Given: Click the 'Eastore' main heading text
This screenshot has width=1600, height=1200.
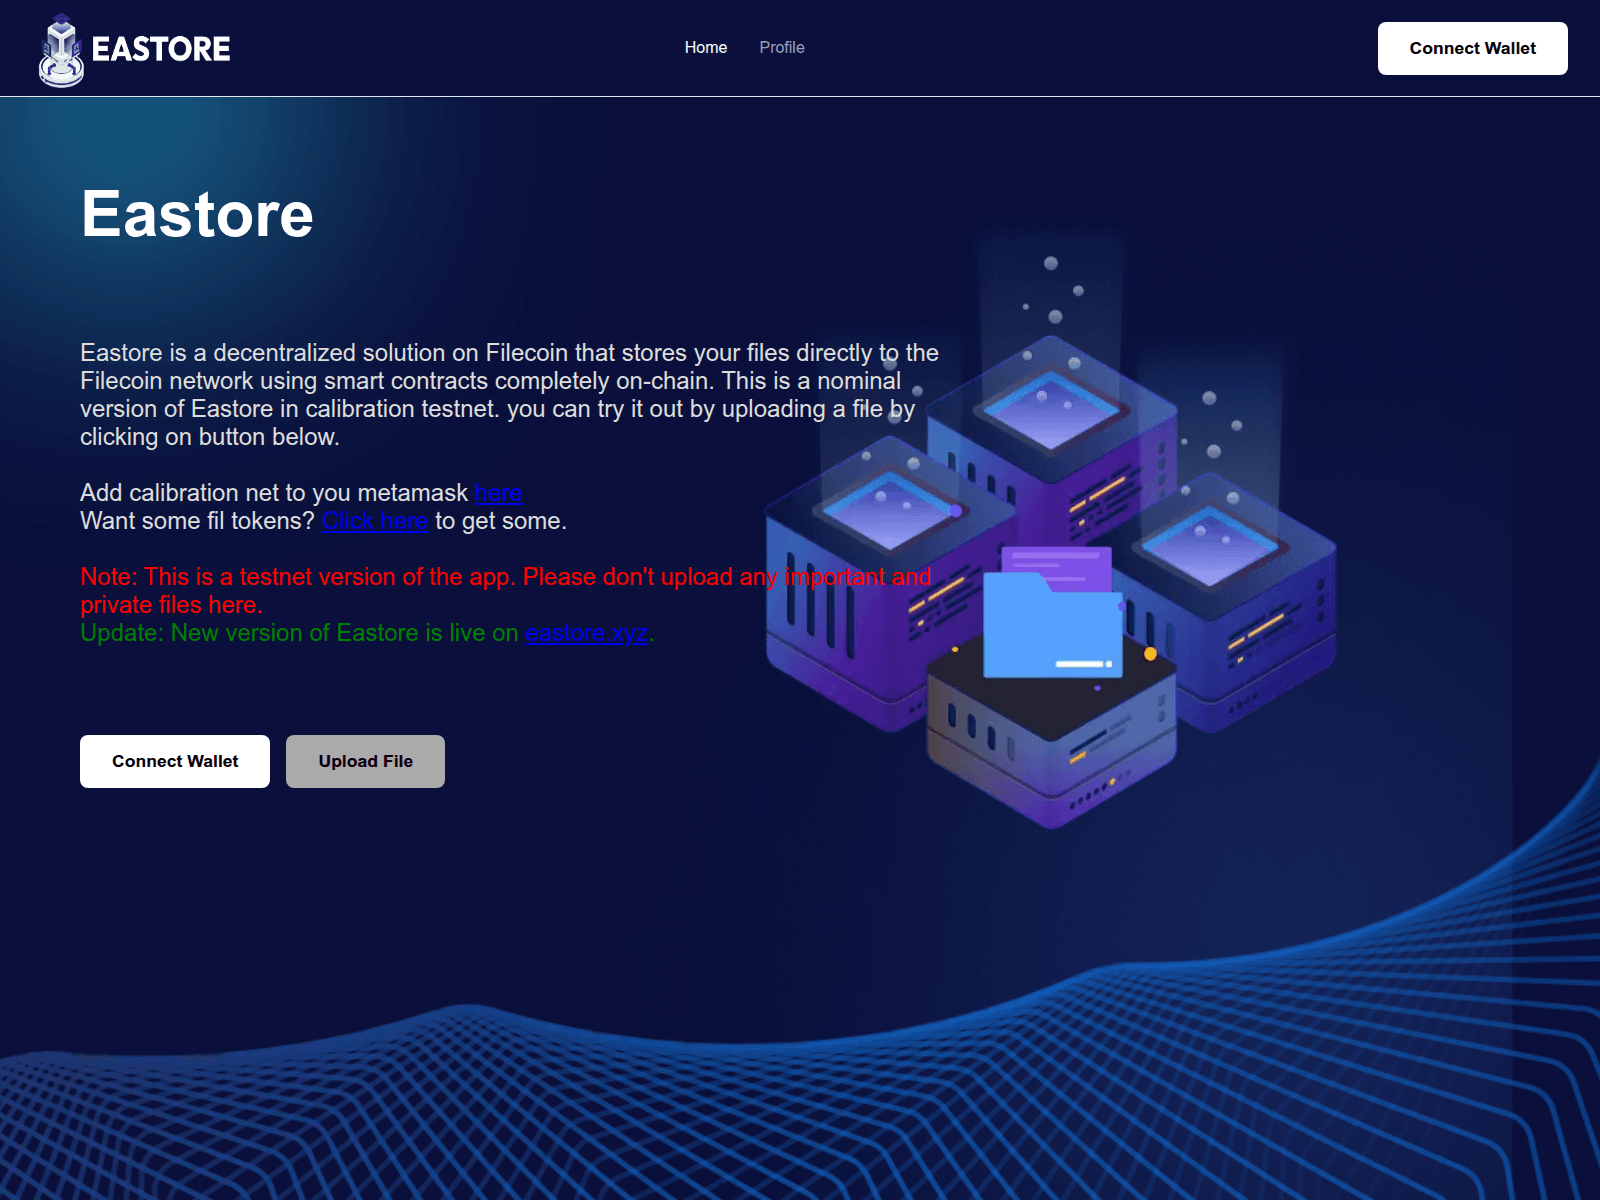Looking at the screenshot, I should coord(197,214).
